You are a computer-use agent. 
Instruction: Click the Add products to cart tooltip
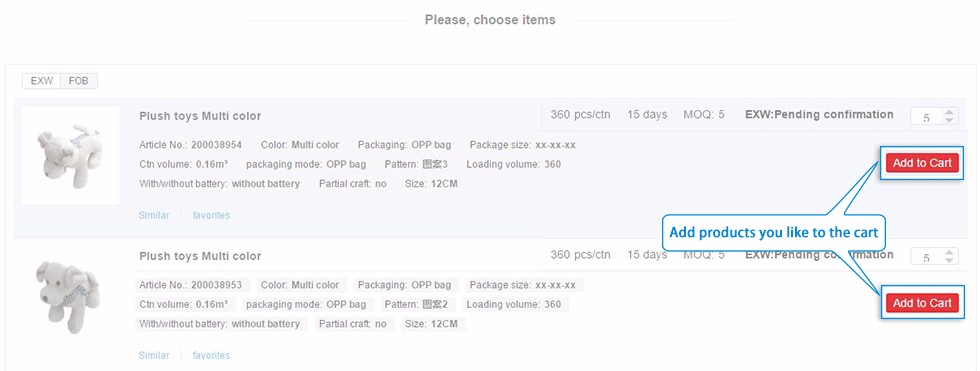point(774,233)
